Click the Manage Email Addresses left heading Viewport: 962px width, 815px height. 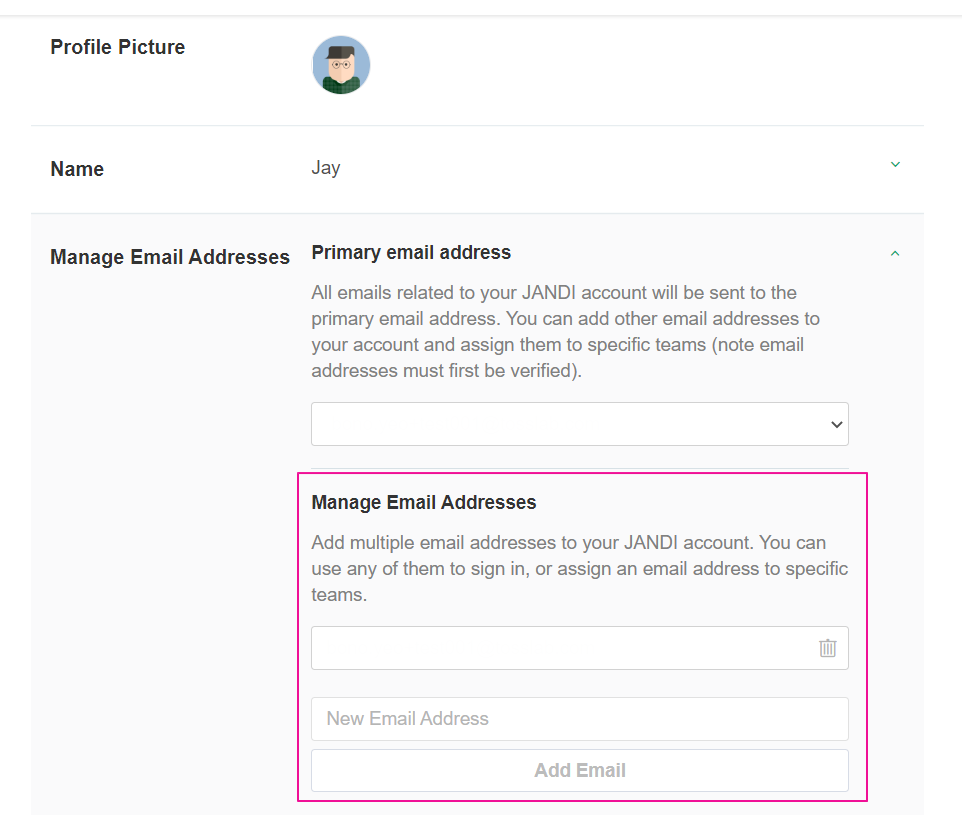pyautogui.click(x=170, y=257)
